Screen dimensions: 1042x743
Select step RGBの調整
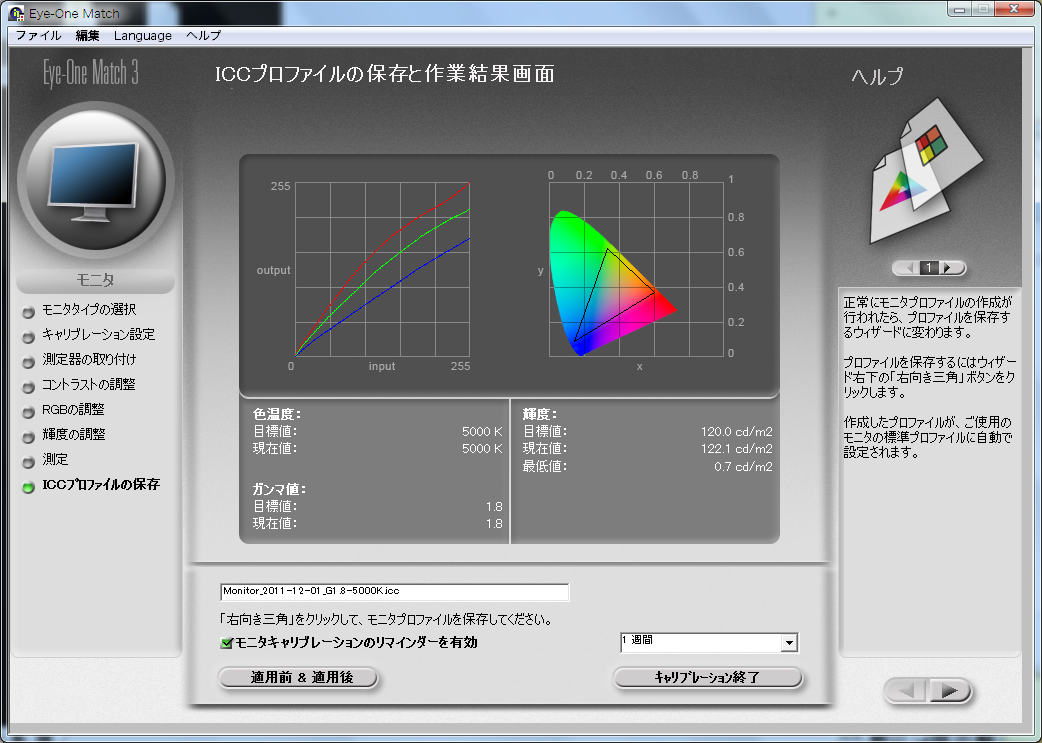(x=73, y=410)
